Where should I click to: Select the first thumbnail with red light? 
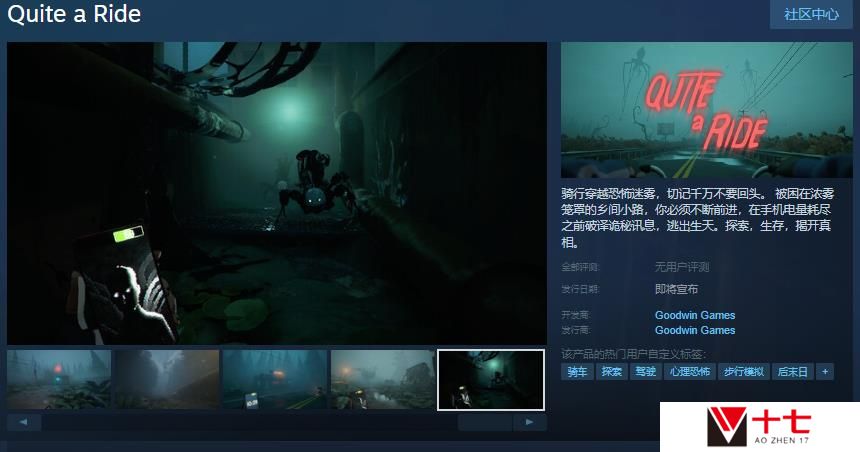pyautogui.click(x=59, y=380)
